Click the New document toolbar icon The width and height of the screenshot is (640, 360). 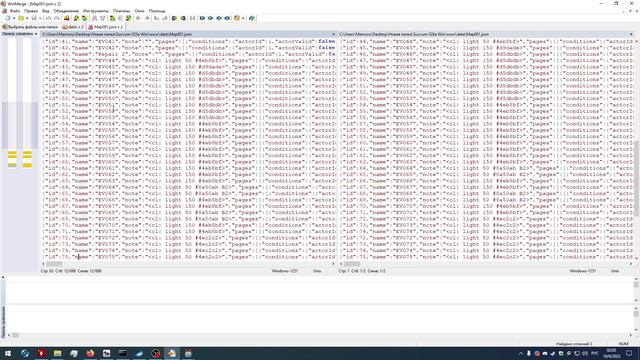[x=7, y=18]
